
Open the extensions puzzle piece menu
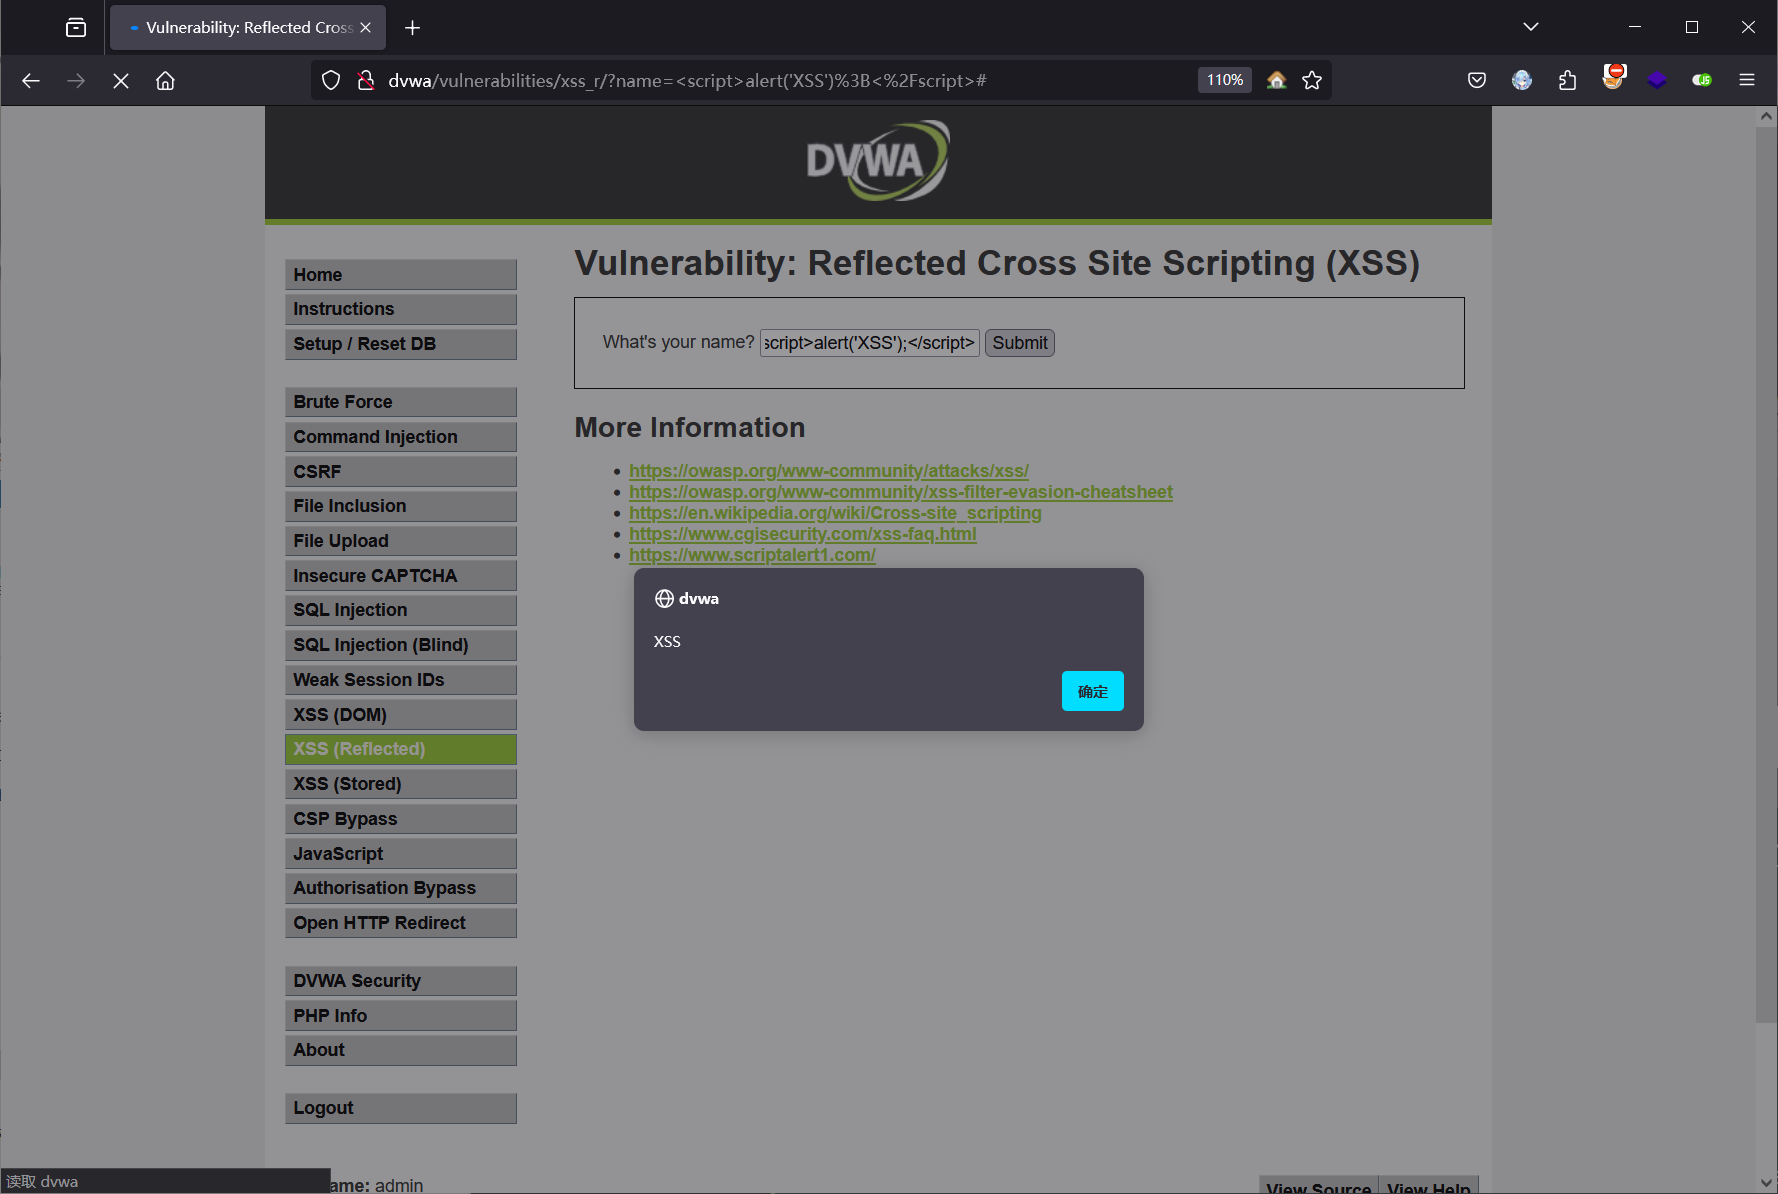pyautogui.click(x=1567, y=80)
